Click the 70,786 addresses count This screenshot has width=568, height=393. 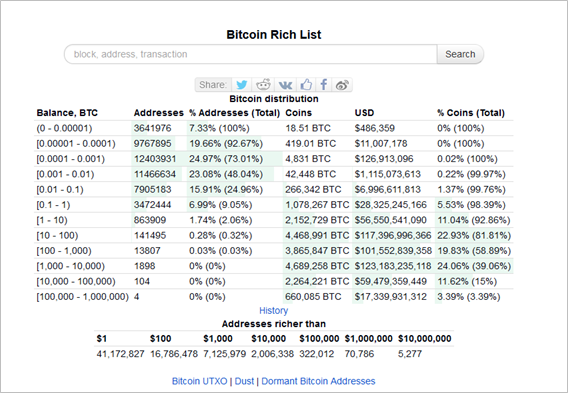359,354
